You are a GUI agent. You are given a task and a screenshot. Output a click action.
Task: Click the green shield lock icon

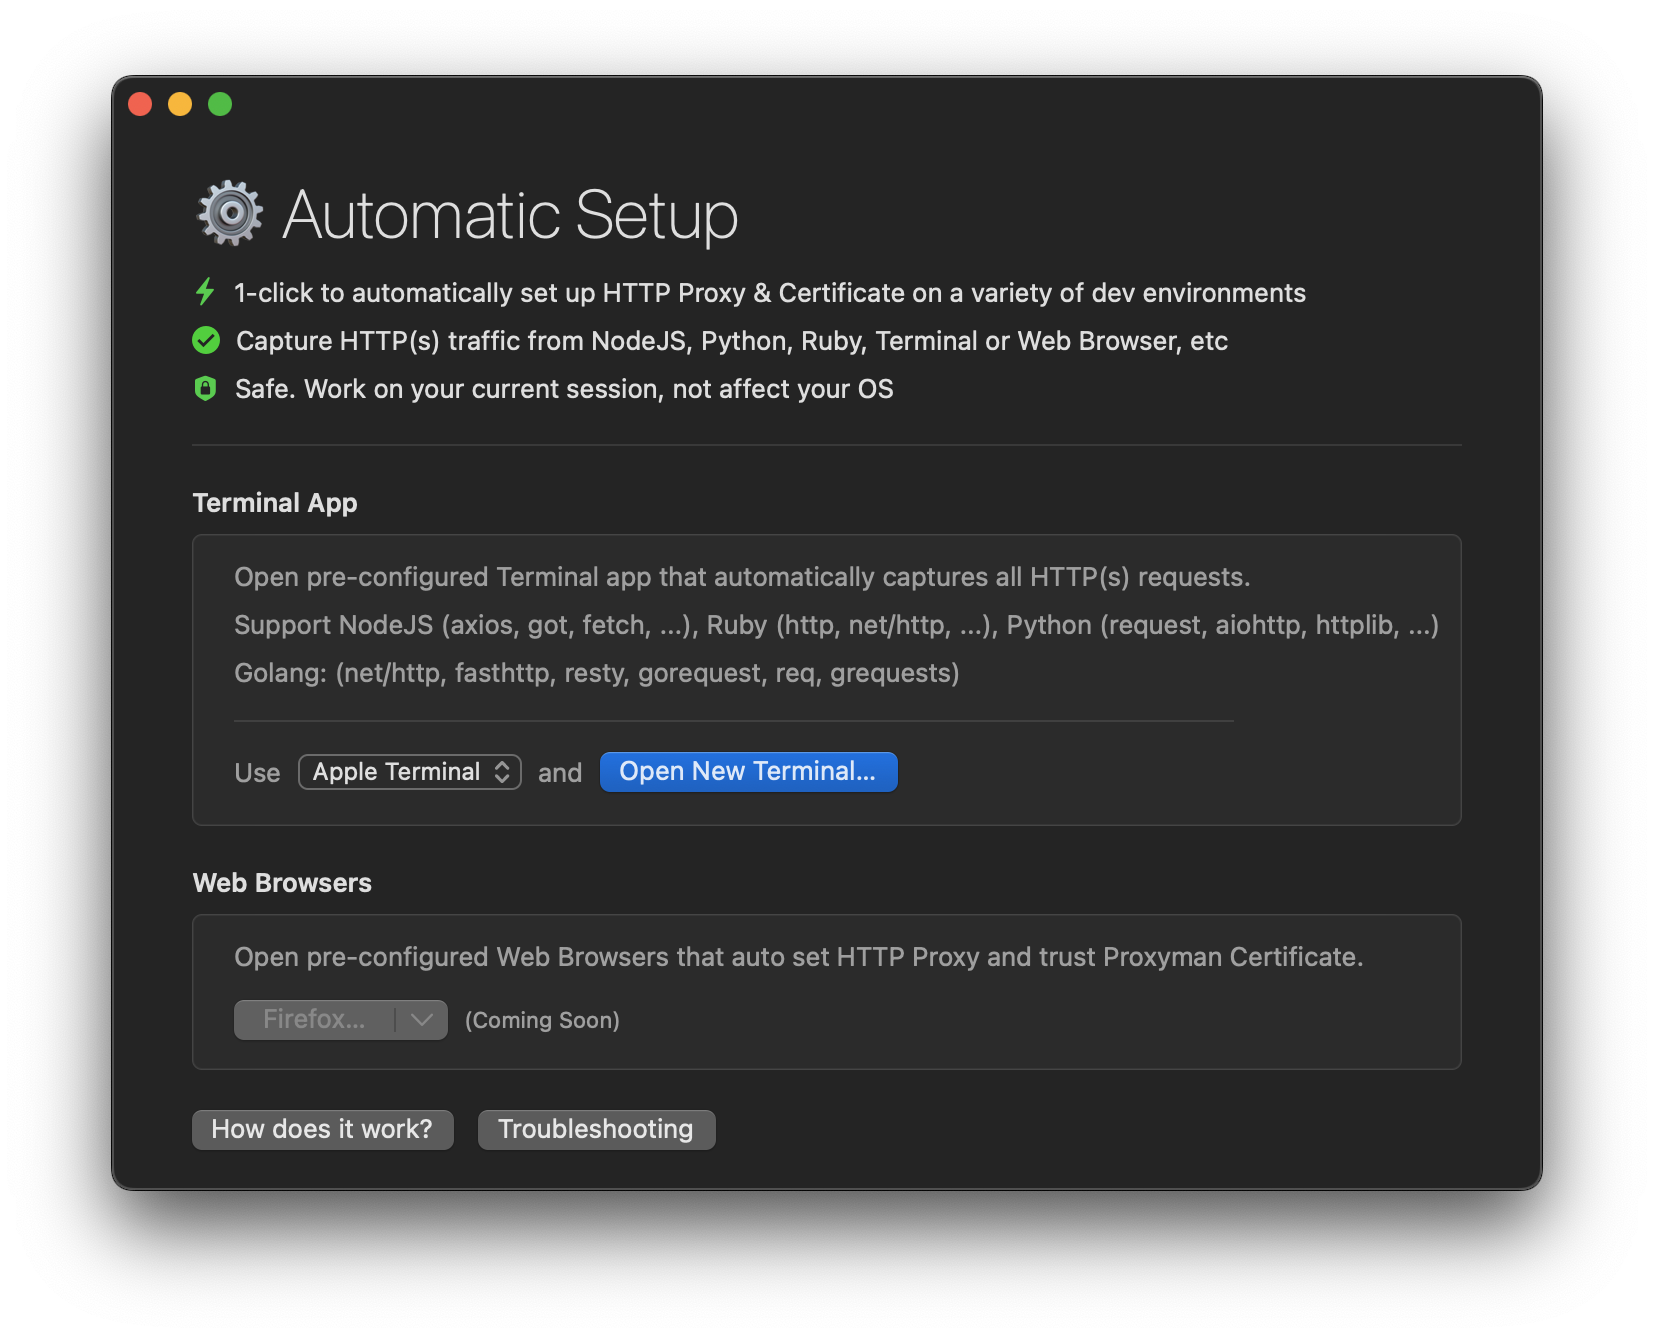205,388
